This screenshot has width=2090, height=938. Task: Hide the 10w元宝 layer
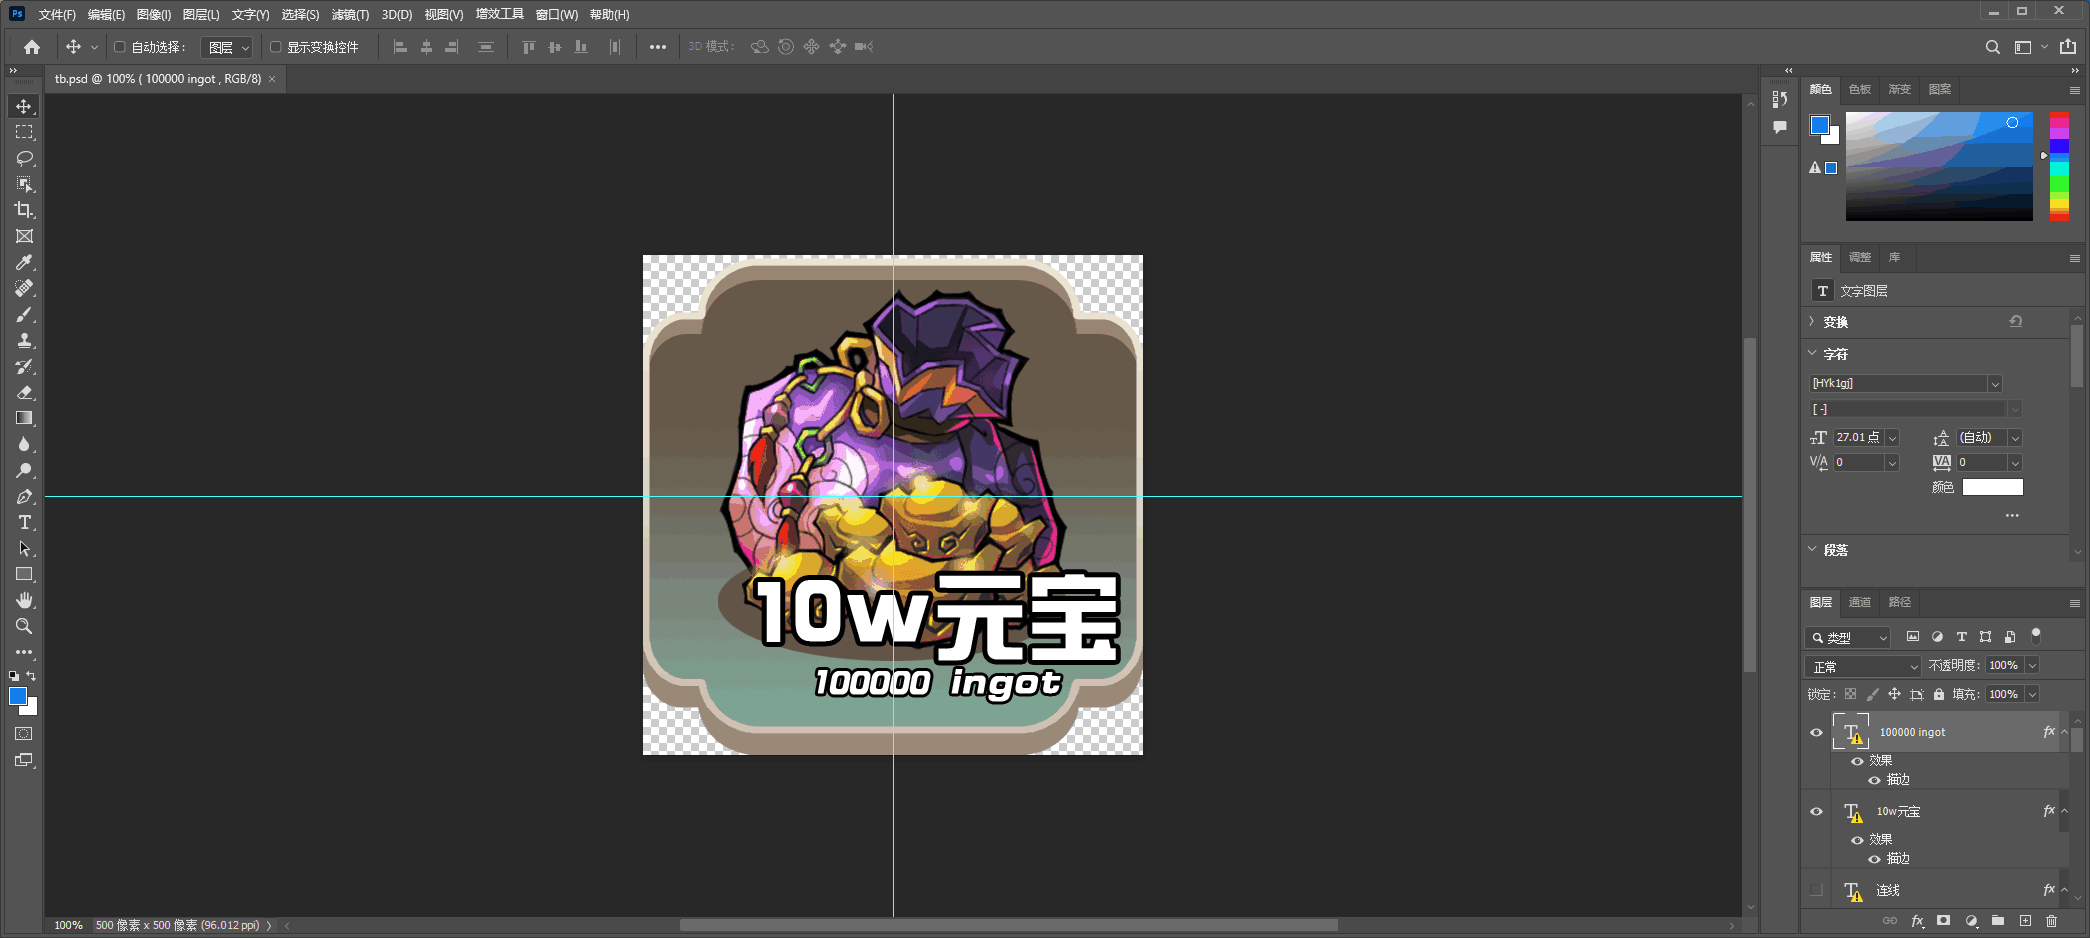(1816, 811)
